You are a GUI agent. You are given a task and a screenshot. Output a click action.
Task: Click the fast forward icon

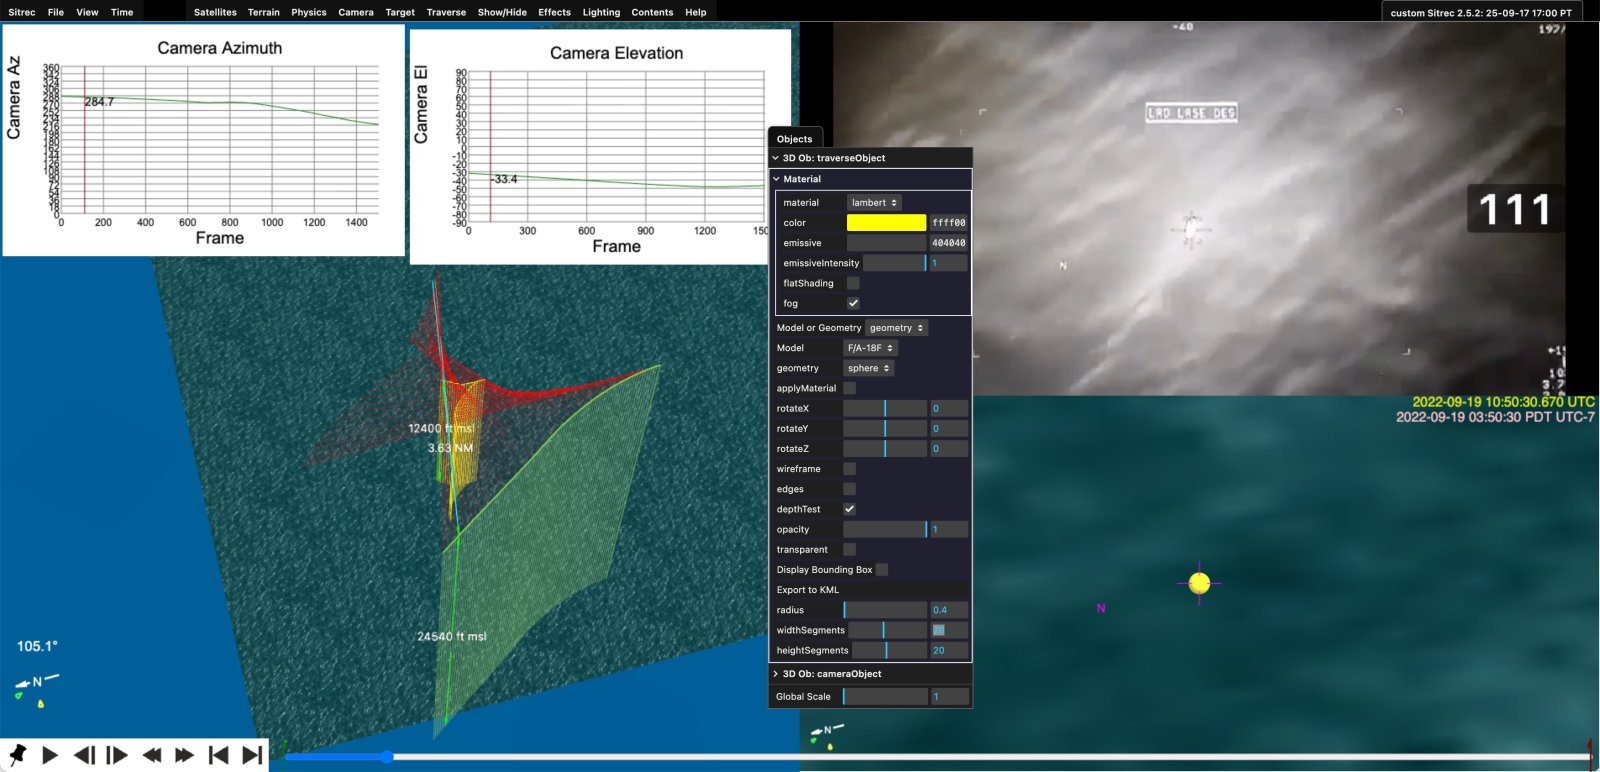[184, 755]
